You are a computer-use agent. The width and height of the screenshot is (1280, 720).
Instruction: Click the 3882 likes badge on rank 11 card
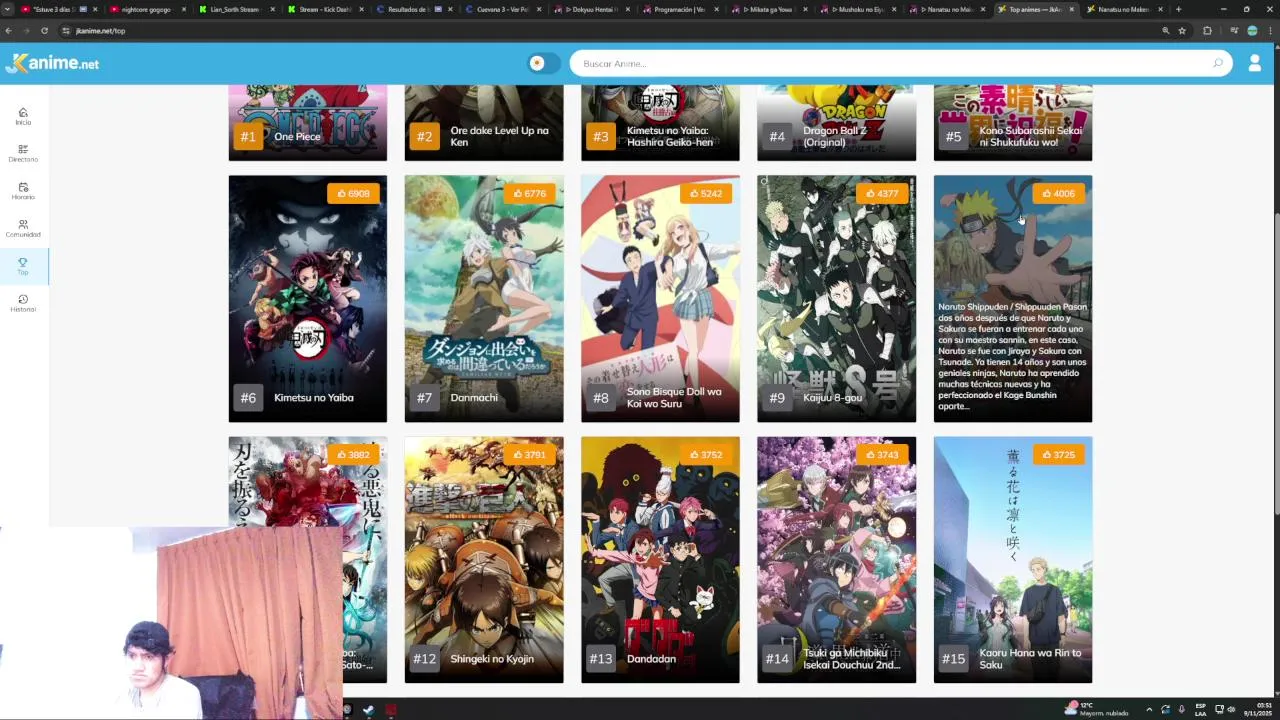pyautogui.click(x=353, y=454)
